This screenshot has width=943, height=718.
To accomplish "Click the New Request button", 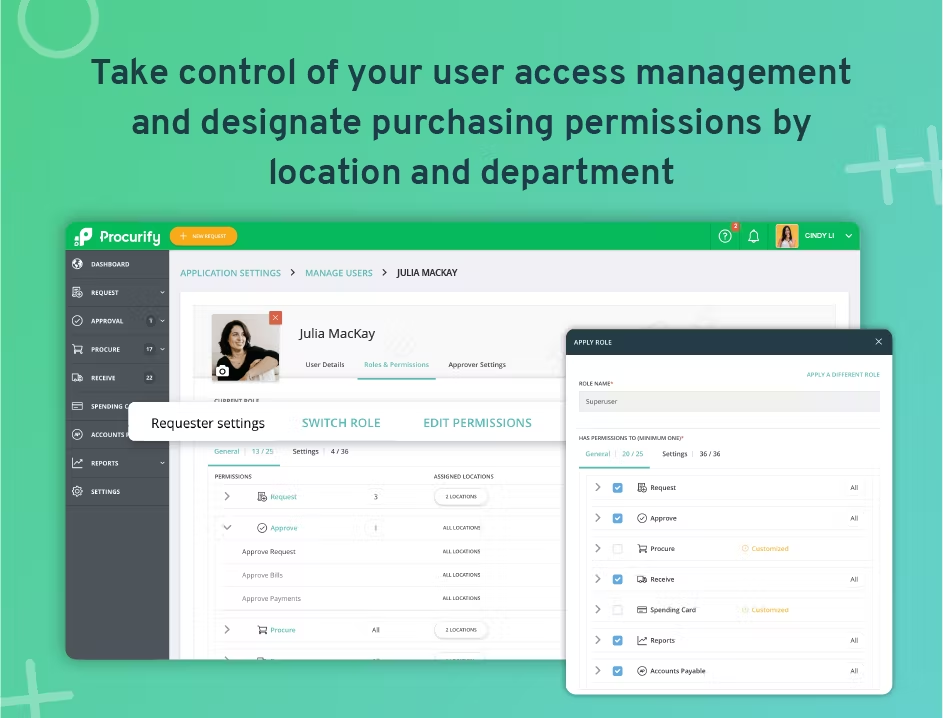I will pyautogui.click(x=203, y=236).
